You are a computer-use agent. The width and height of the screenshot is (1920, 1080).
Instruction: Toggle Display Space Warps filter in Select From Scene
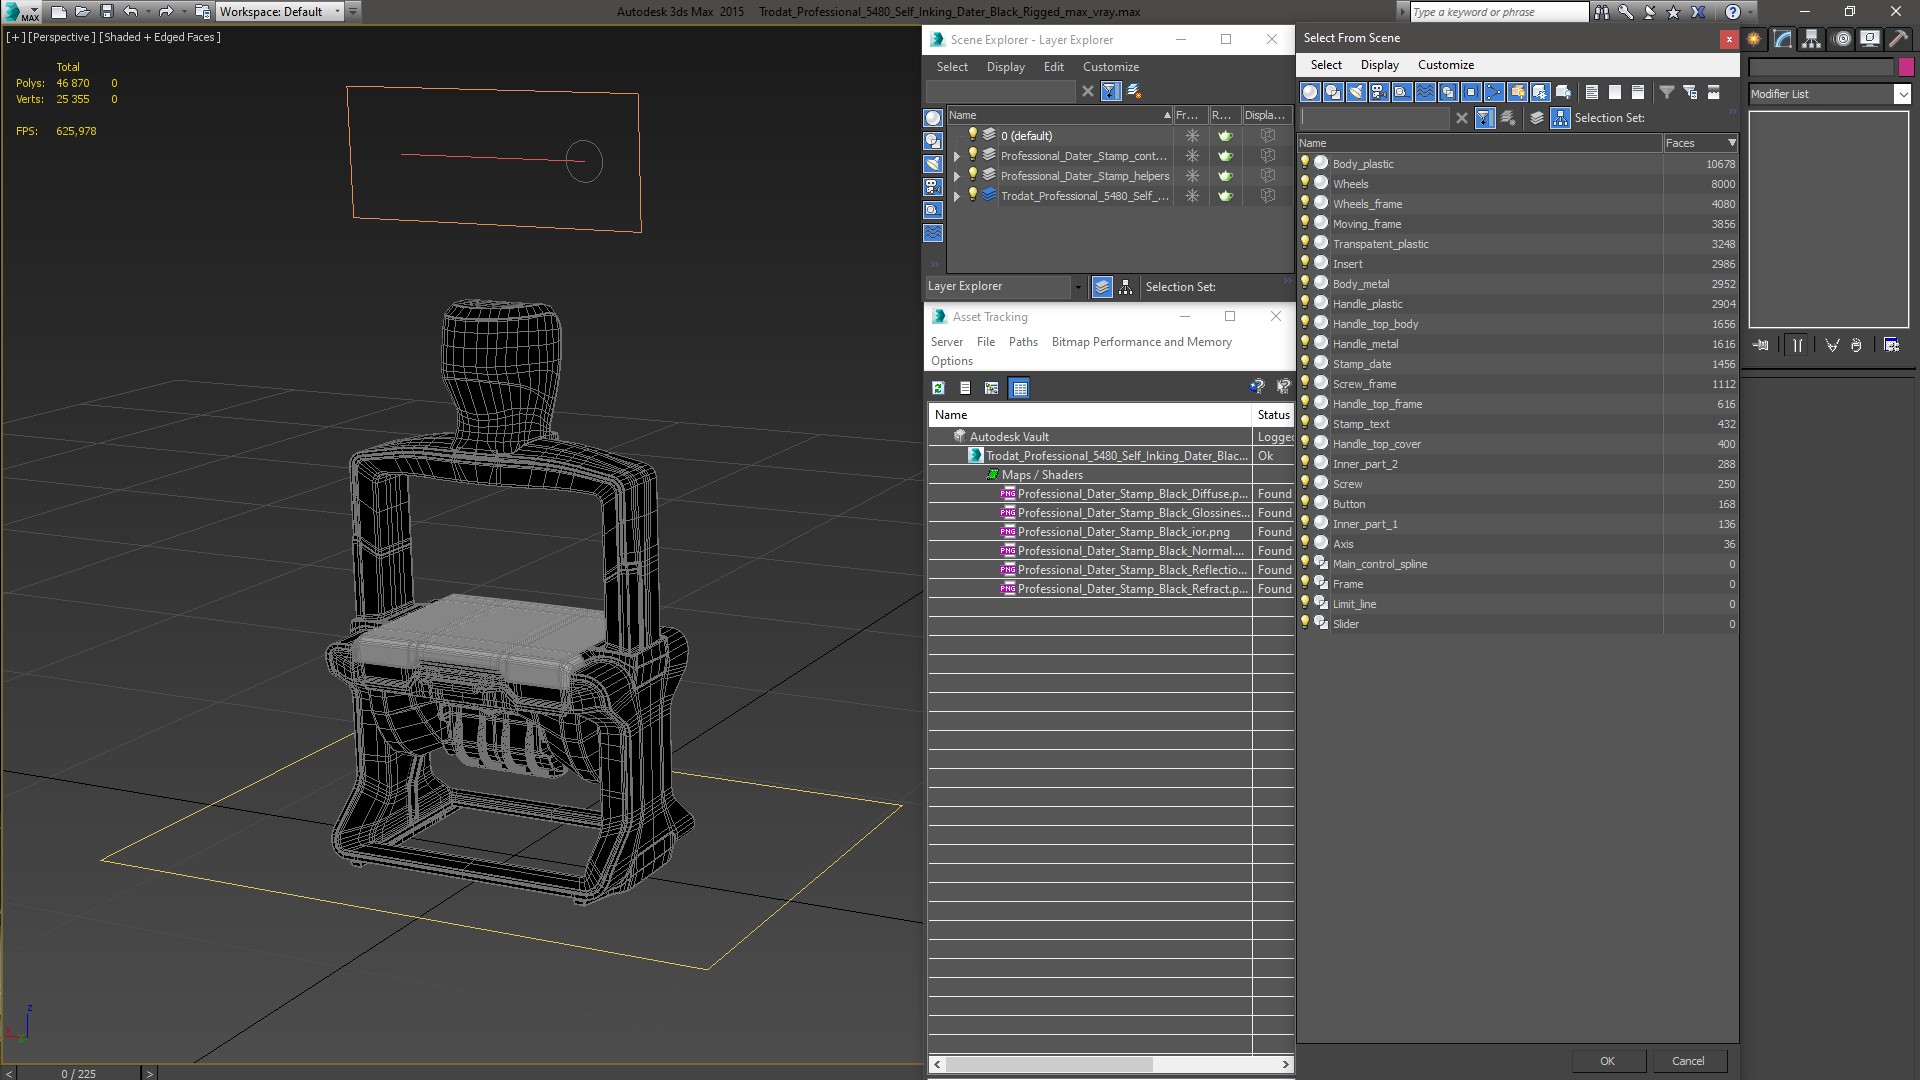point(1425,92)
